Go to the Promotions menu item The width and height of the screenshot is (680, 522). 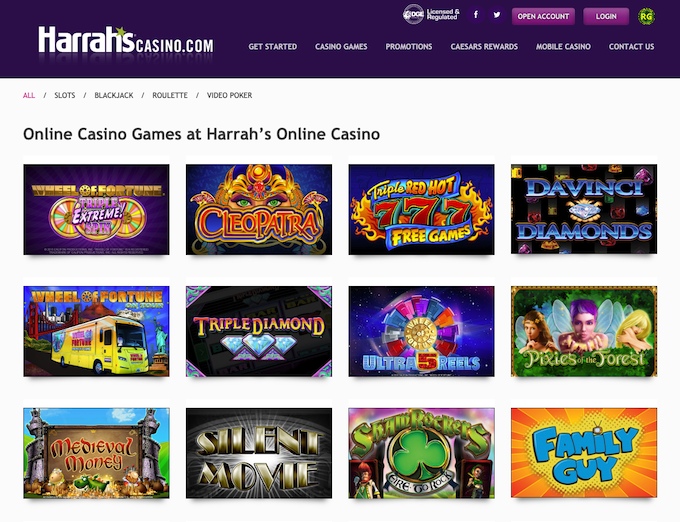[x=409, y=46]
